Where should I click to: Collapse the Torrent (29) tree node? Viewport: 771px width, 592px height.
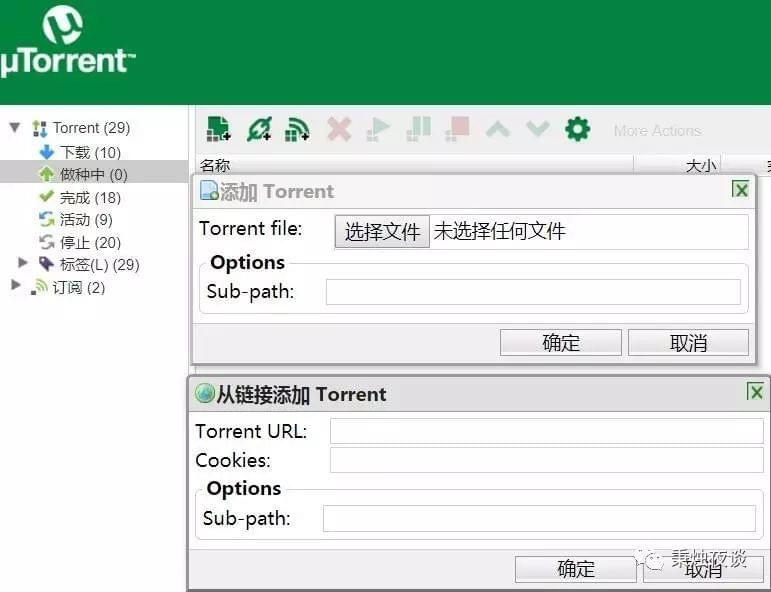tap(15, 128)
